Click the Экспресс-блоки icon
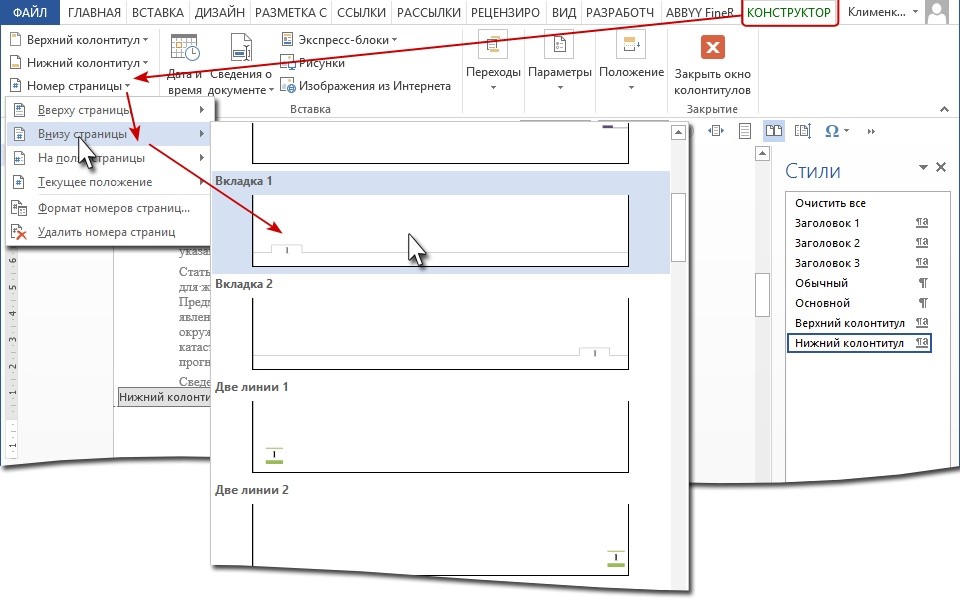The image size is (960, 604). [x=287, y=40]
